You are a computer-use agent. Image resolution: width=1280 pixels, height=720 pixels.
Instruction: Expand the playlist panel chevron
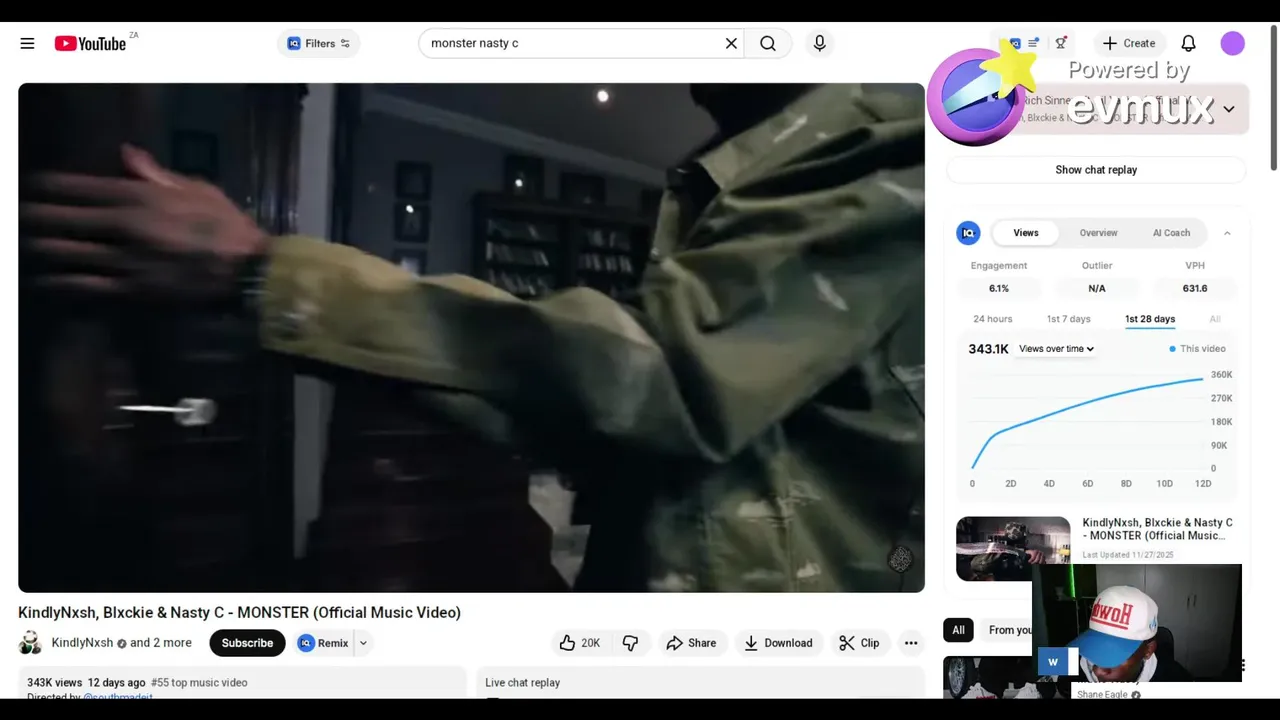1228,108
